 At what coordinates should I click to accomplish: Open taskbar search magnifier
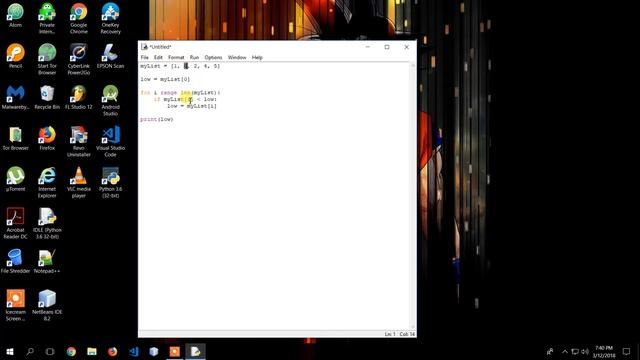click(x=30, y=351)
